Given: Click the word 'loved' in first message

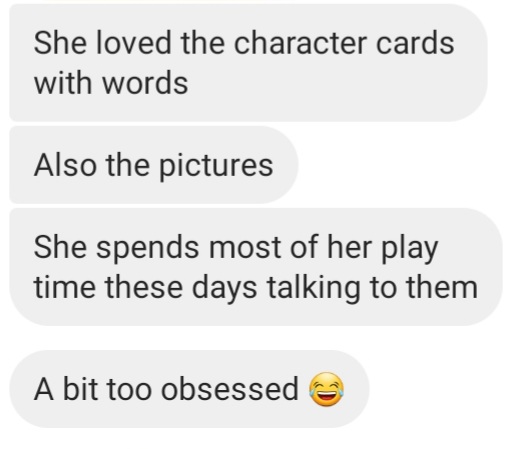Looking at the screenshot, I should pos(134,43).
